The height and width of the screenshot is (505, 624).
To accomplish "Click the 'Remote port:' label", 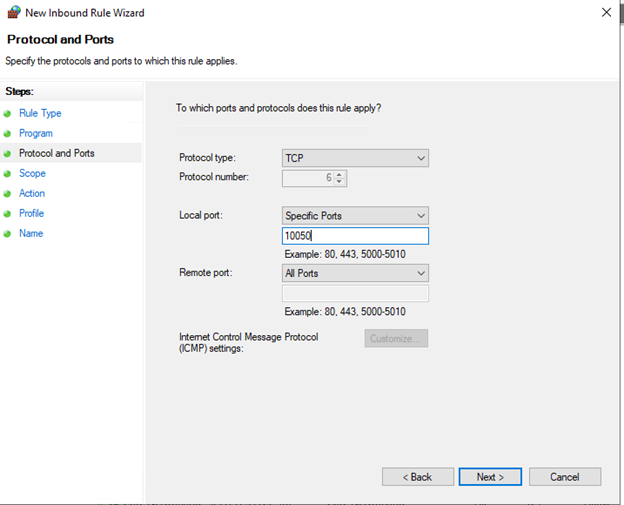I will point(206,273).
